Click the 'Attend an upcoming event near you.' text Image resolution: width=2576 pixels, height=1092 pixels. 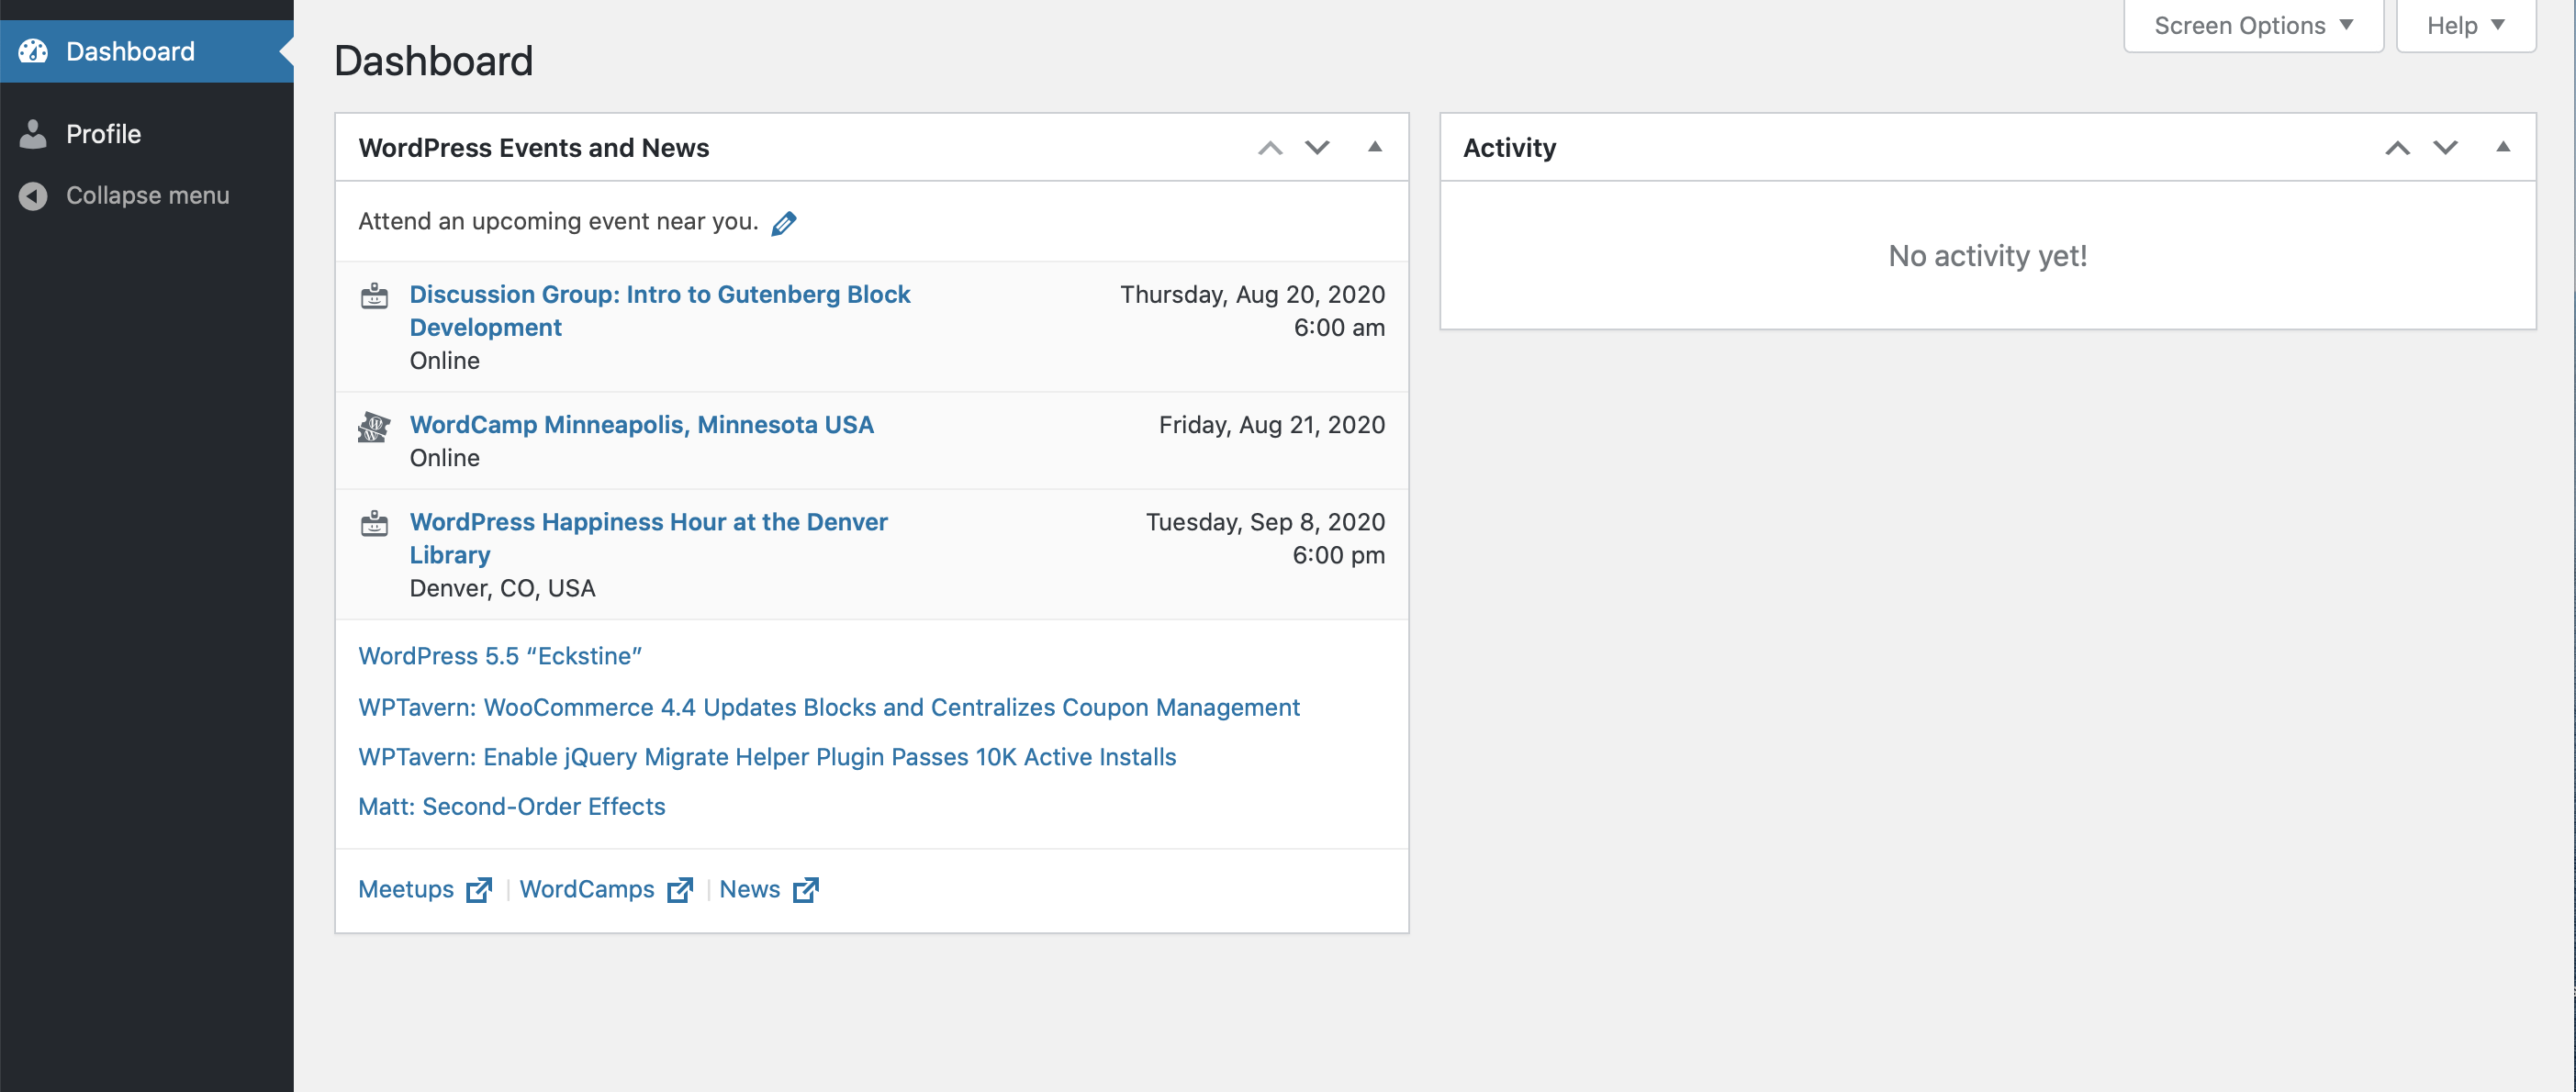pyautogui.click(x=558, y=221)
